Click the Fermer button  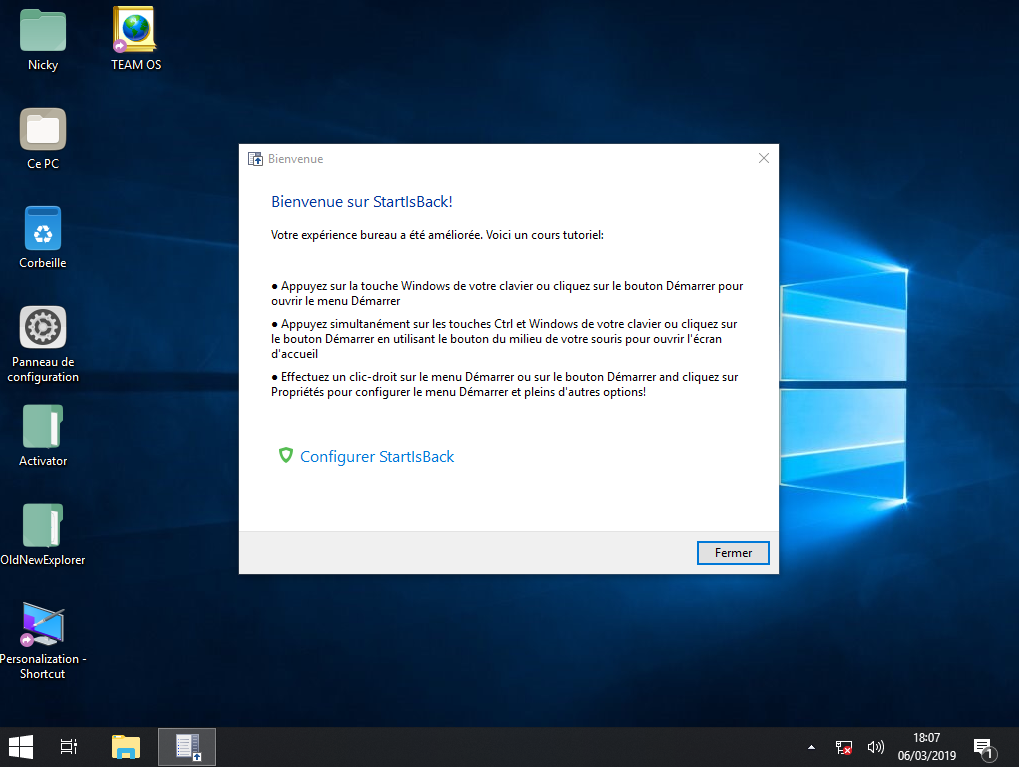click(733, 553)
